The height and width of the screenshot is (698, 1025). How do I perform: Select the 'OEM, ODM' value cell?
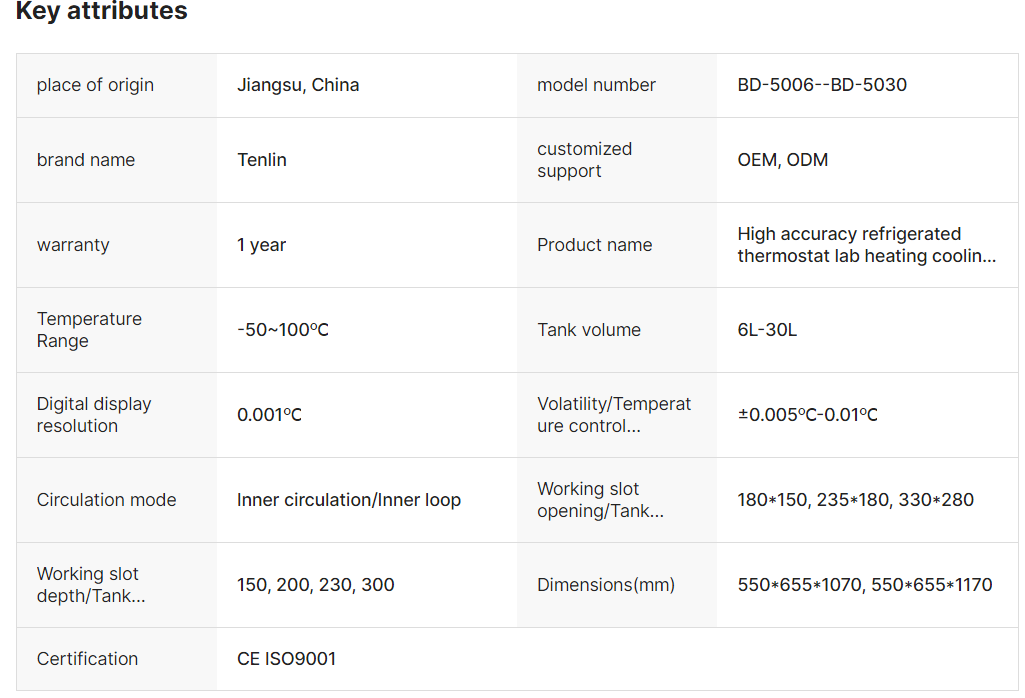pyautogui.click(x=783, y=160)
